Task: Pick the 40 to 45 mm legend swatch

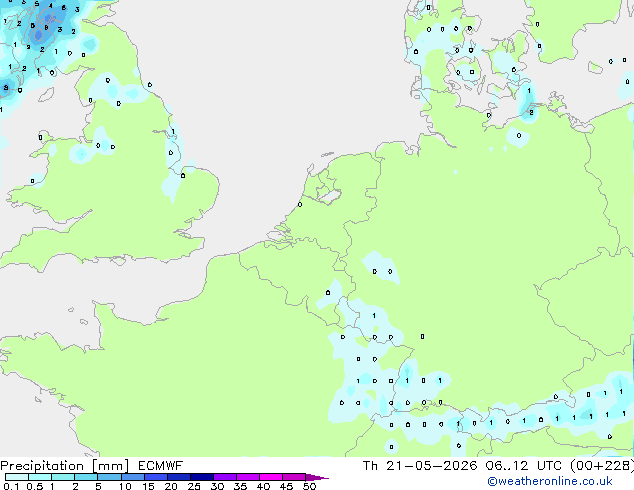Action: (x=271, y=477)
